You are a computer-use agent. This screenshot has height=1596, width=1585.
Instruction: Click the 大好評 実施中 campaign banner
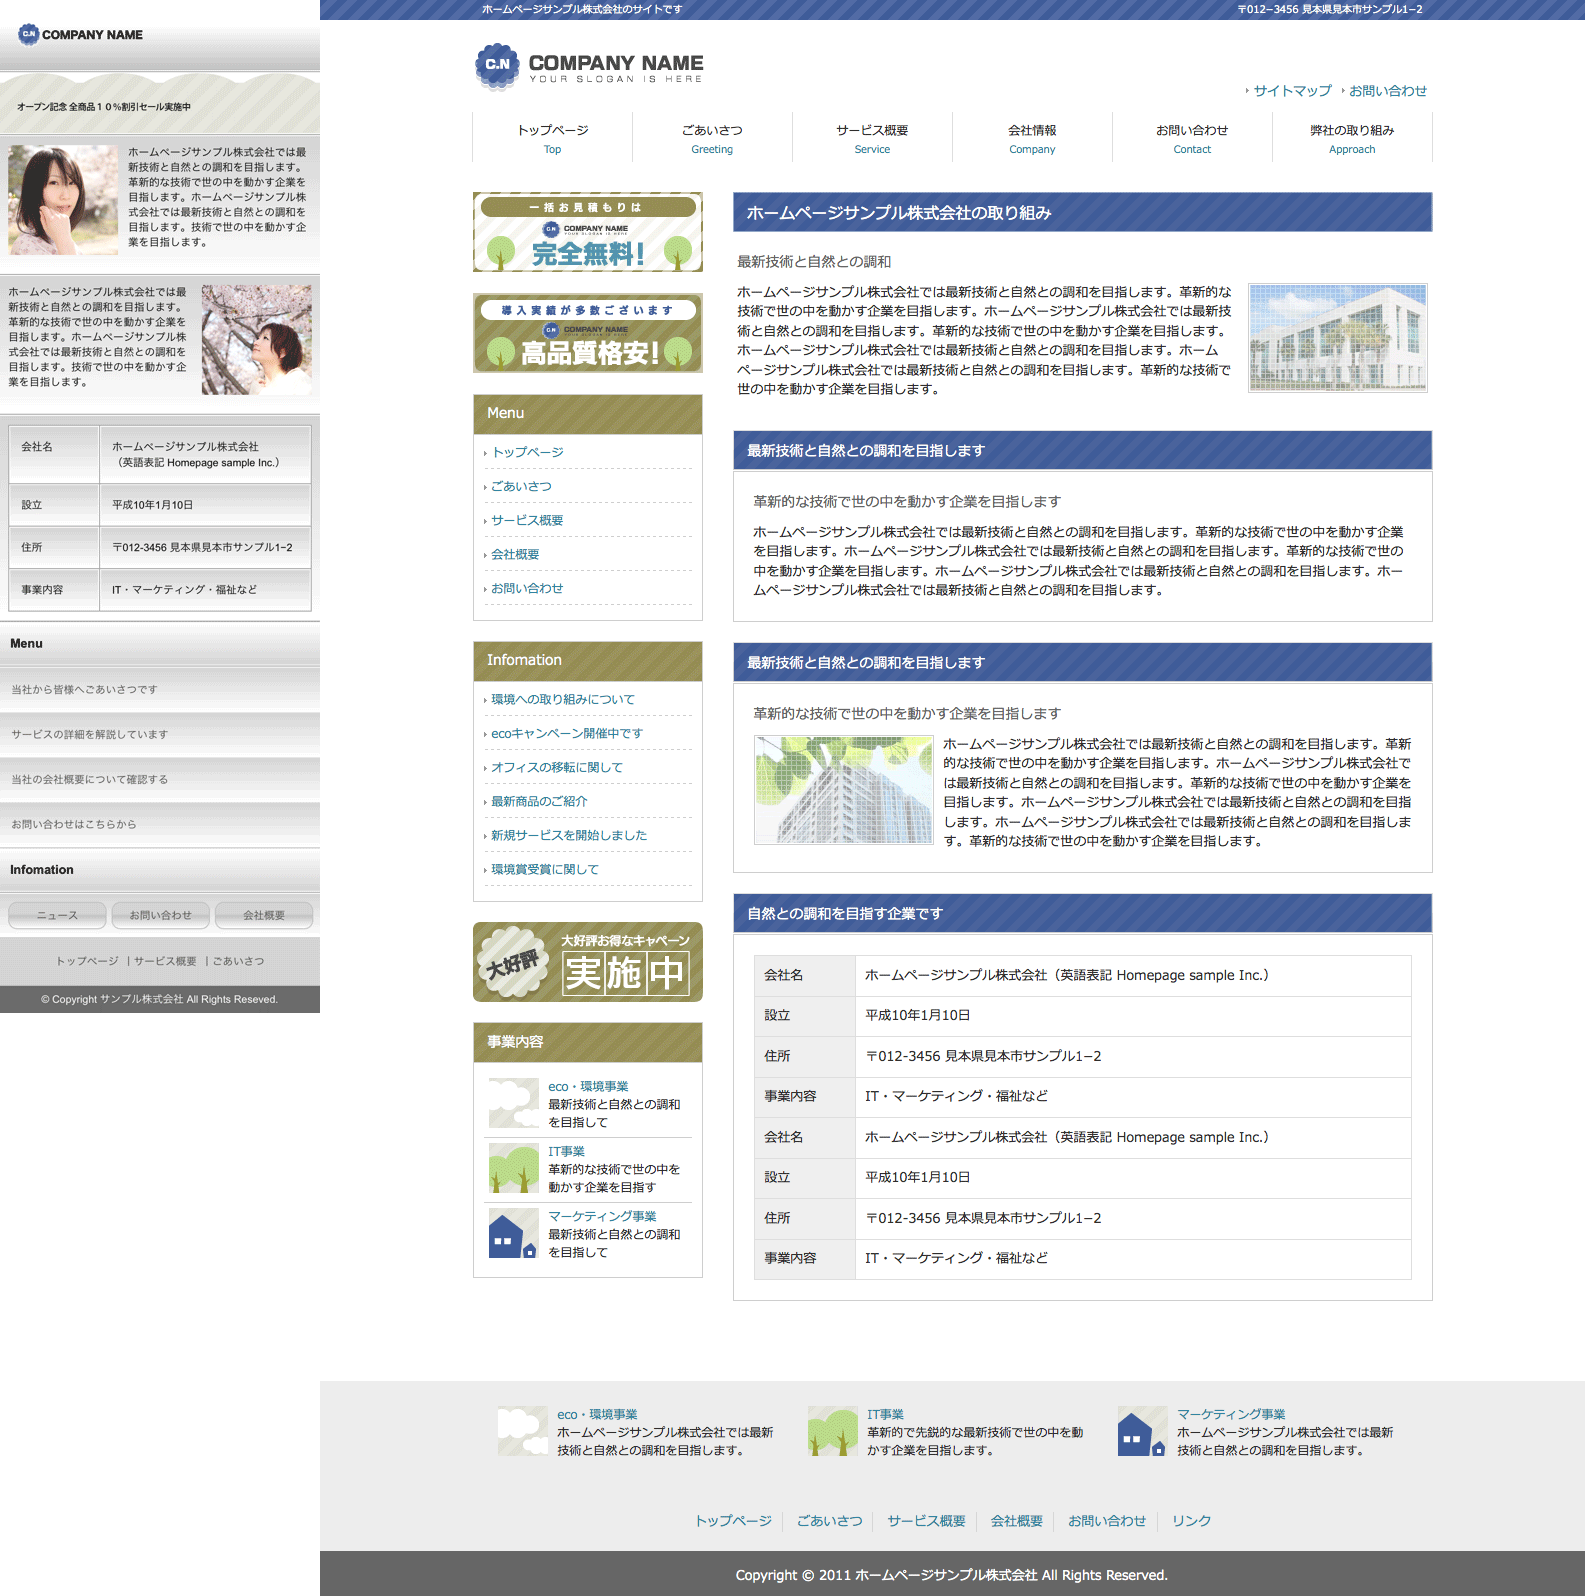[x=588, y=962]
